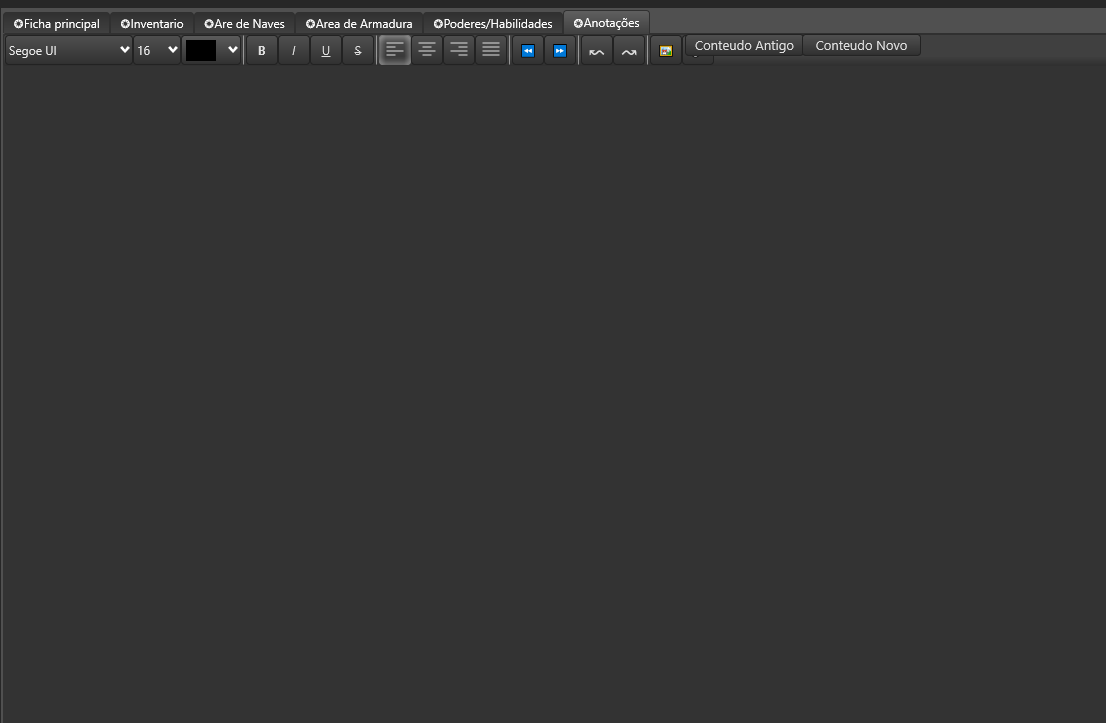Open the Segoe UI font dropdown
The height and width of the screenshot is (723, 1106).
69,50
